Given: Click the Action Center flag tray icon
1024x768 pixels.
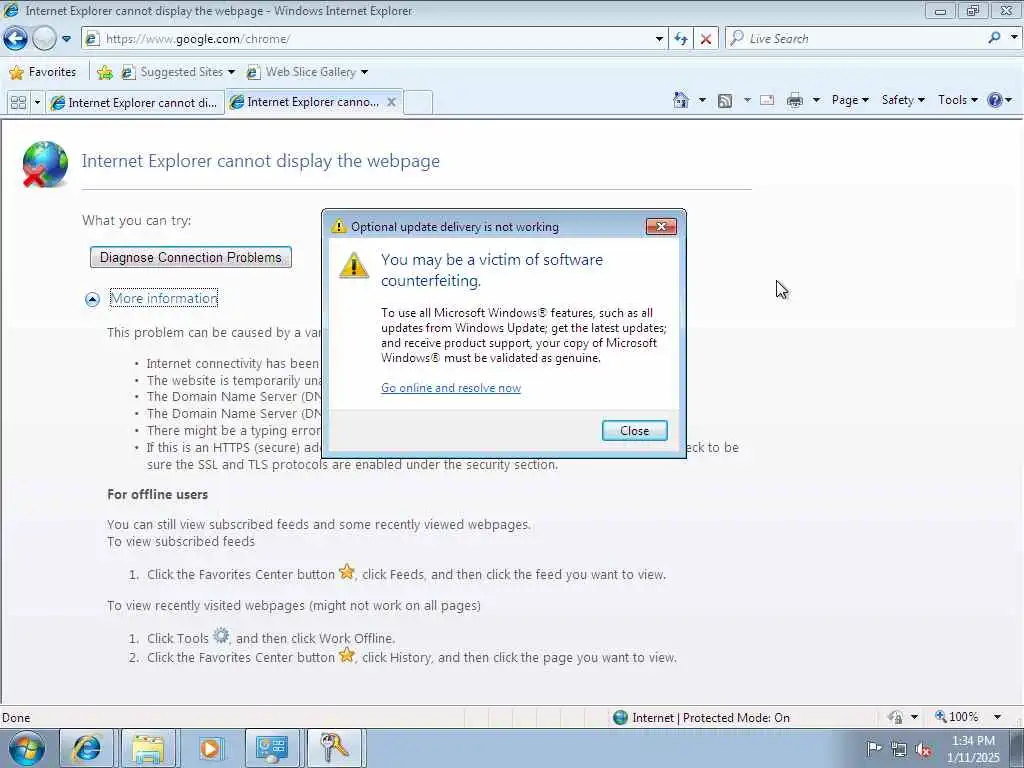Looking at the screenshot, I should 874,748.
